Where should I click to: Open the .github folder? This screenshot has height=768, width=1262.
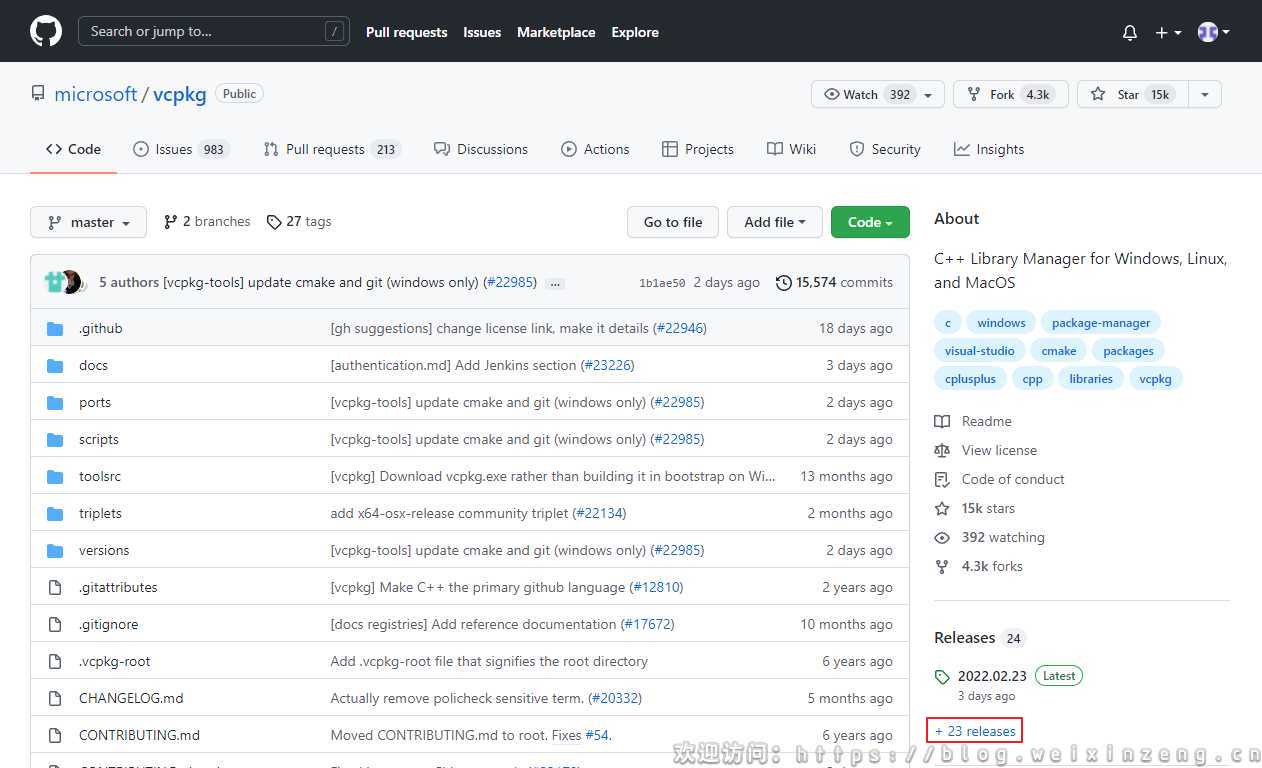pos(101,328)
